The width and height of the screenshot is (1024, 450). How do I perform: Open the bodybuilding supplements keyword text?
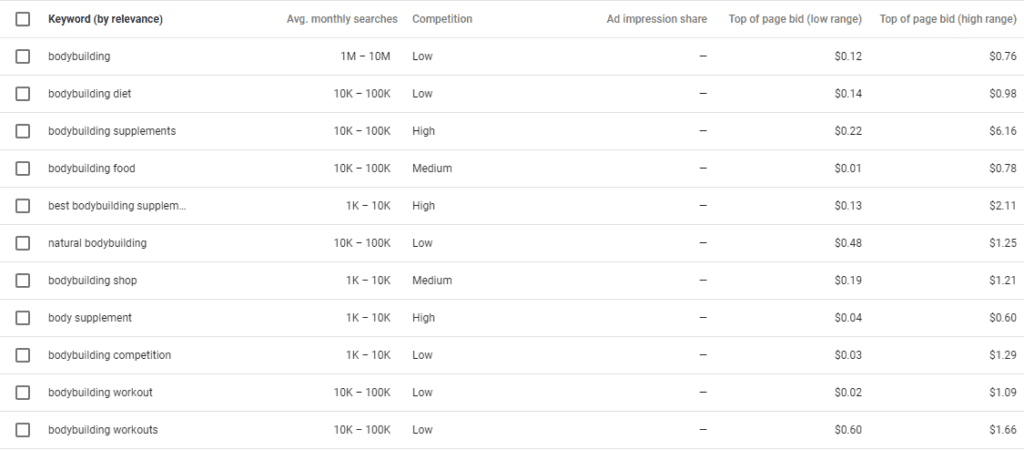tap(112, 131)
